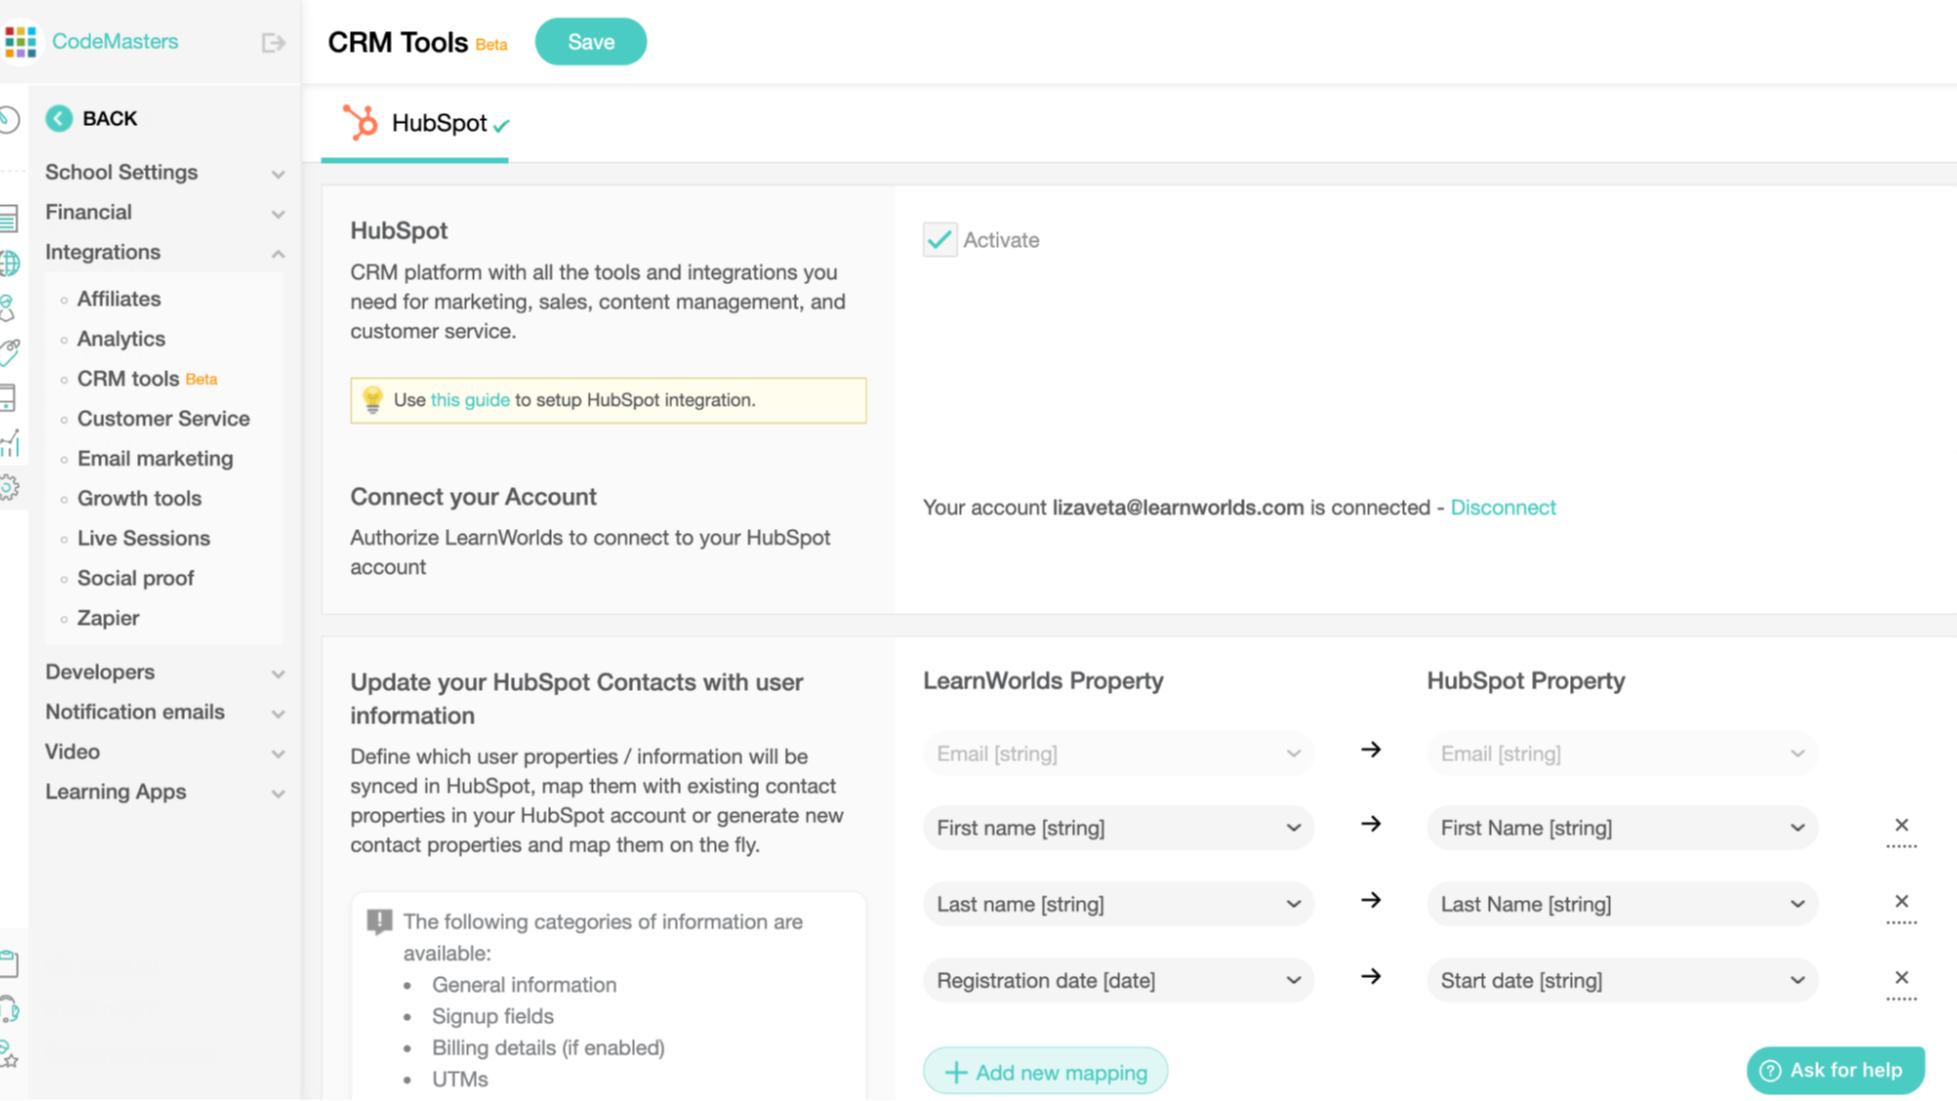
Task: Open the 'this guide' link
Action: 470,400
